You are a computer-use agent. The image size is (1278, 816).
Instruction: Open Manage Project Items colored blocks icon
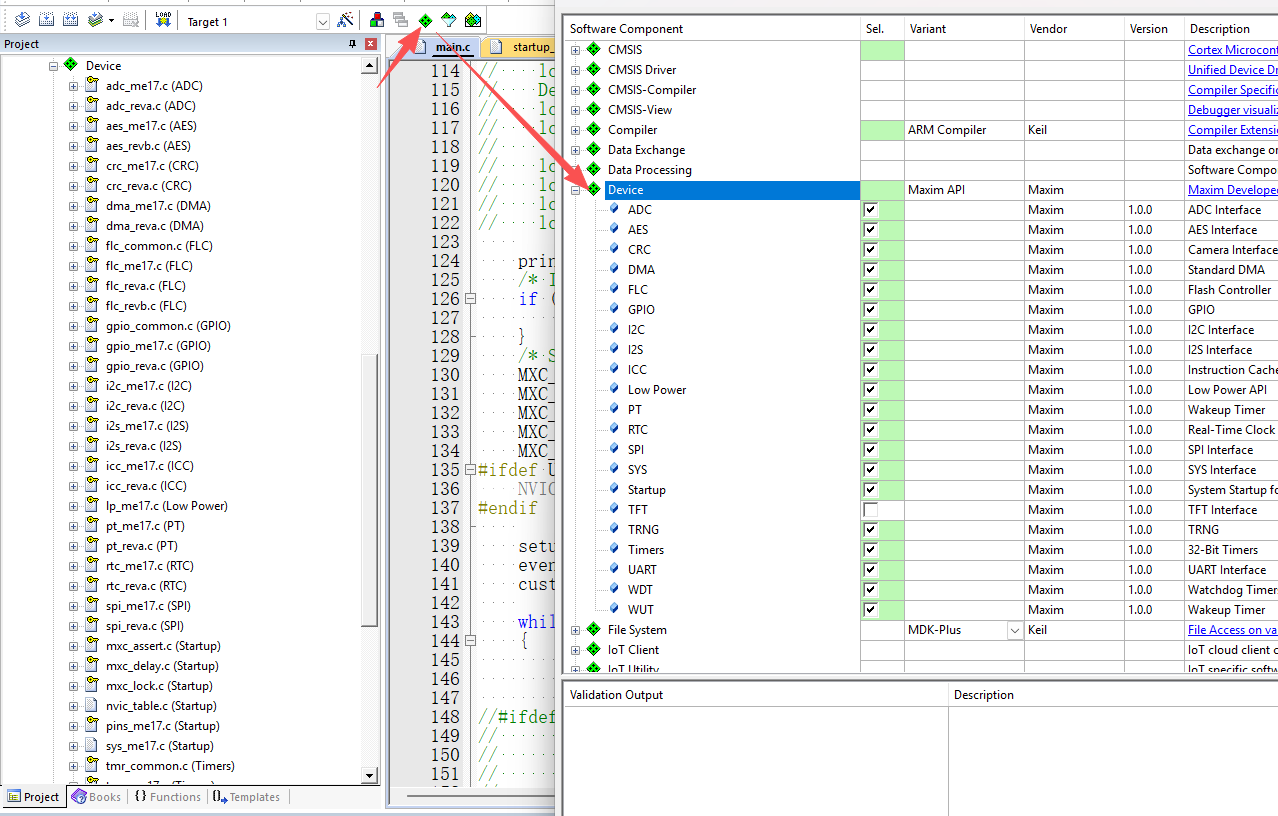pyautogui.click(x=377, y=20)
